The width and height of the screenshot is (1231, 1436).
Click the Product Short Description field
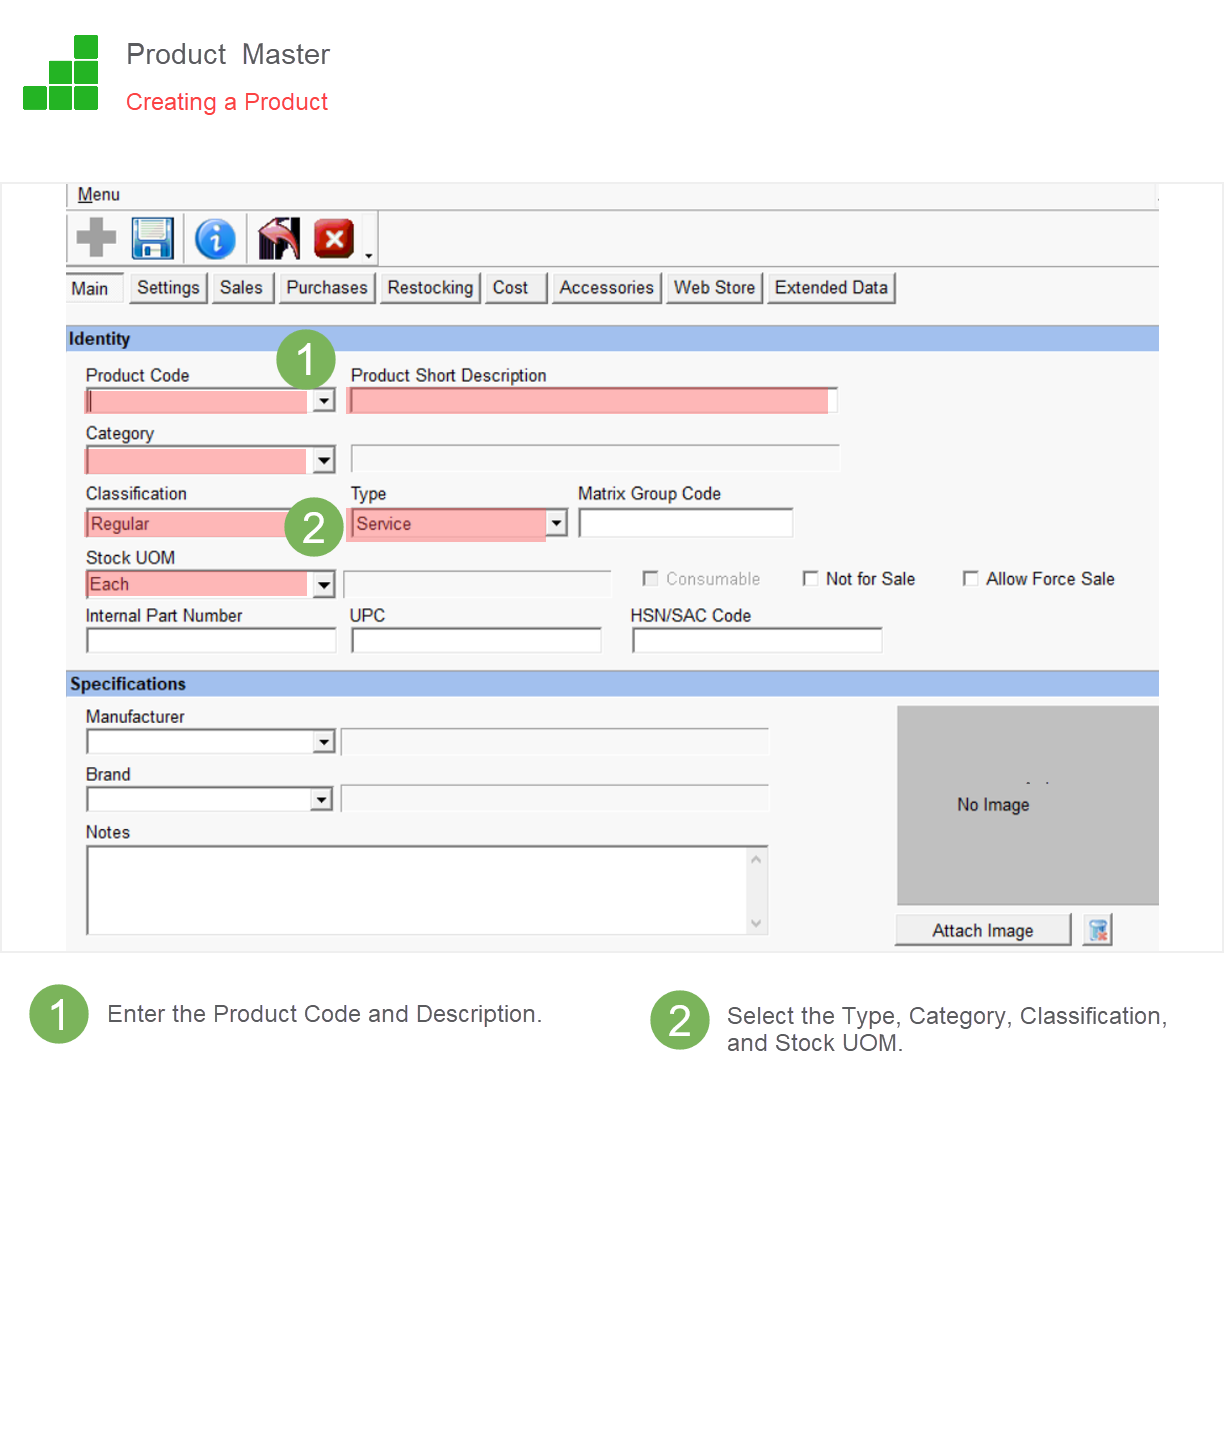(x=590, y=401)
